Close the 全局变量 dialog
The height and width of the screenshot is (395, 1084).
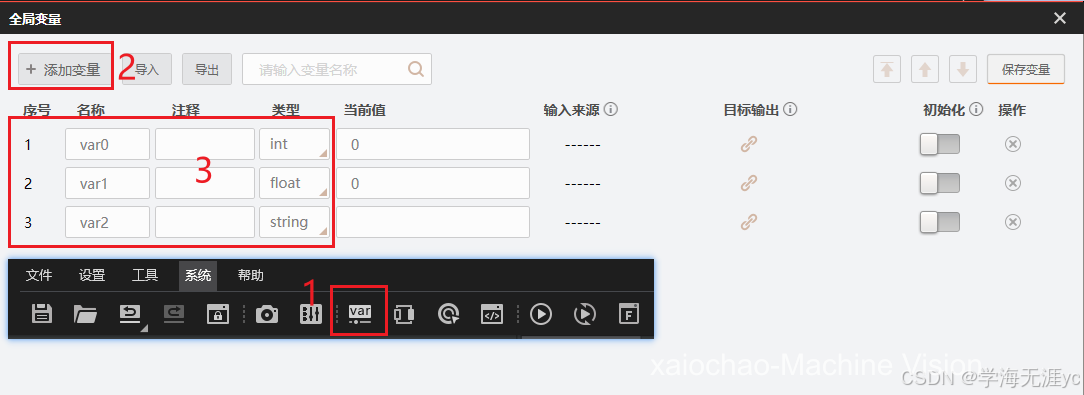(1060, 18)
